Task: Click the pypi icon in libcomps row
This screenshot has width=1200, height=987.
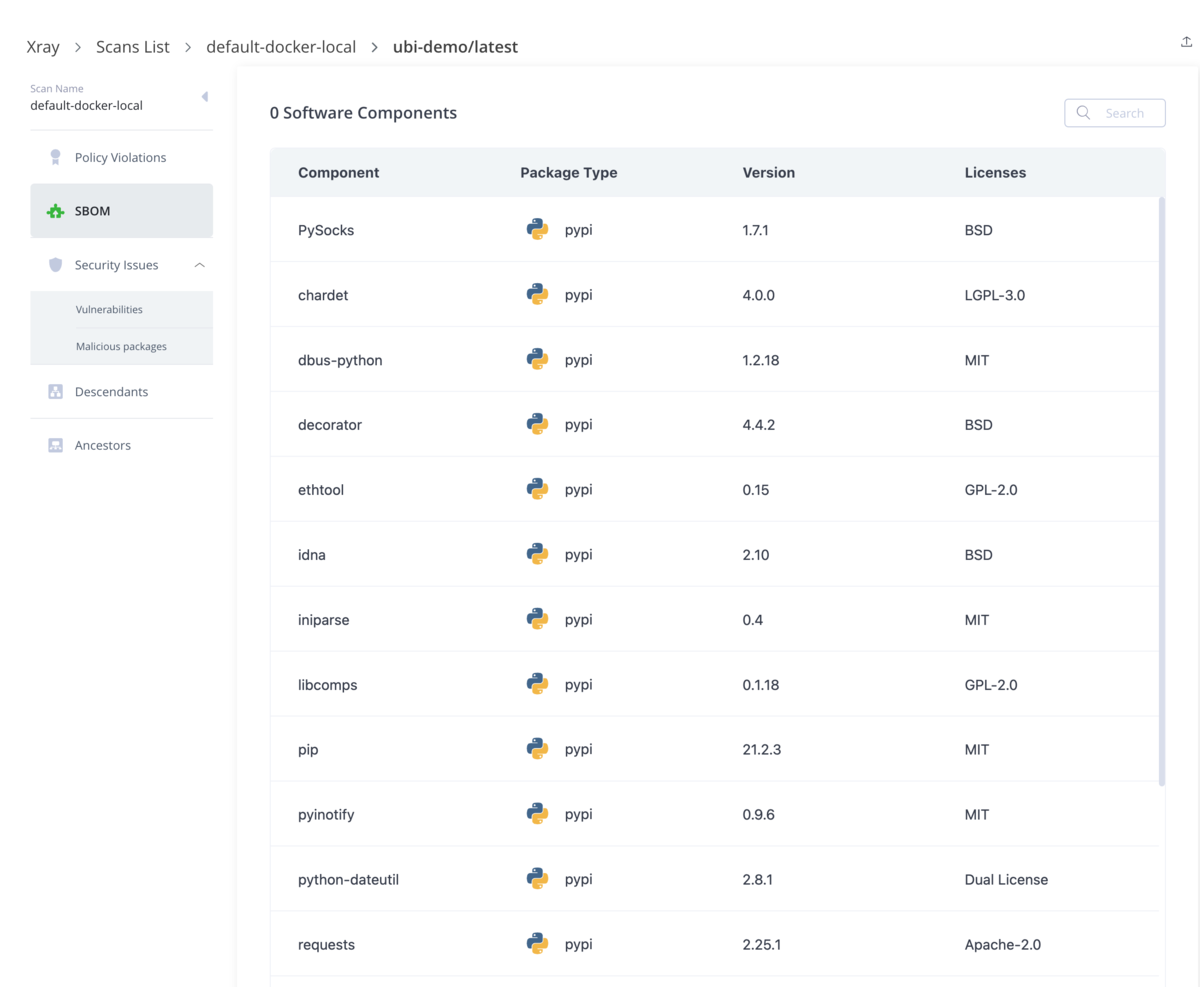Action: coord(538,685)
